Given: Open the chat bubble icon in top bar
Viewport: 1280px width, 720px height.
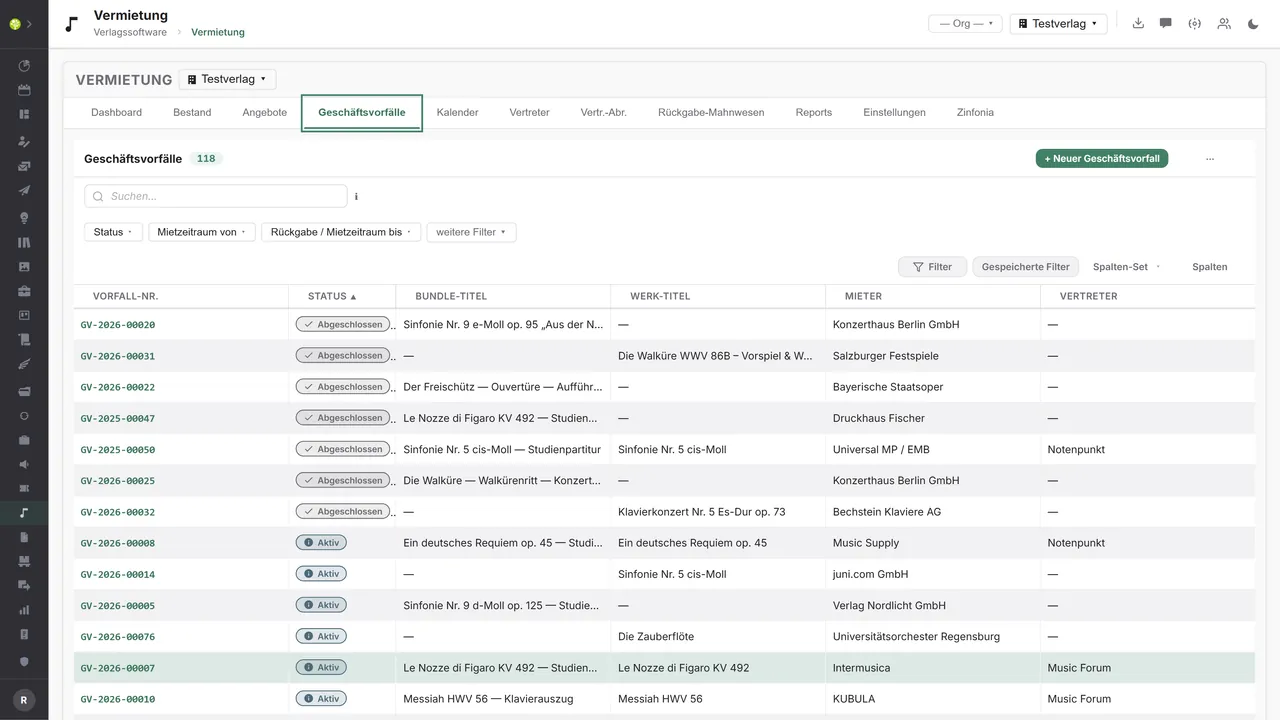Looking at the screenshot, I should (1166, 23).
